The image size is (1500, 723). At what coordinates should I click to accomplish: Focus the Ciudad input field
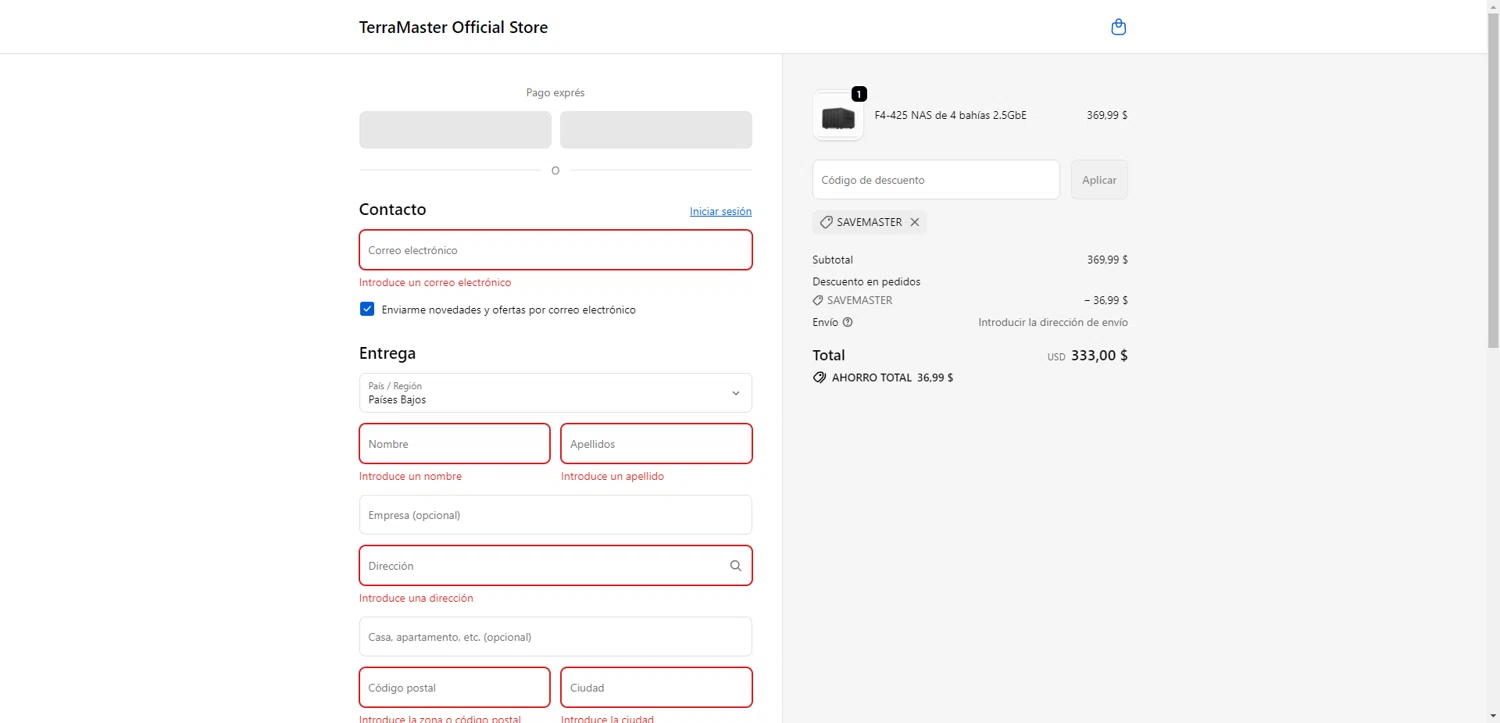[656, 687]
